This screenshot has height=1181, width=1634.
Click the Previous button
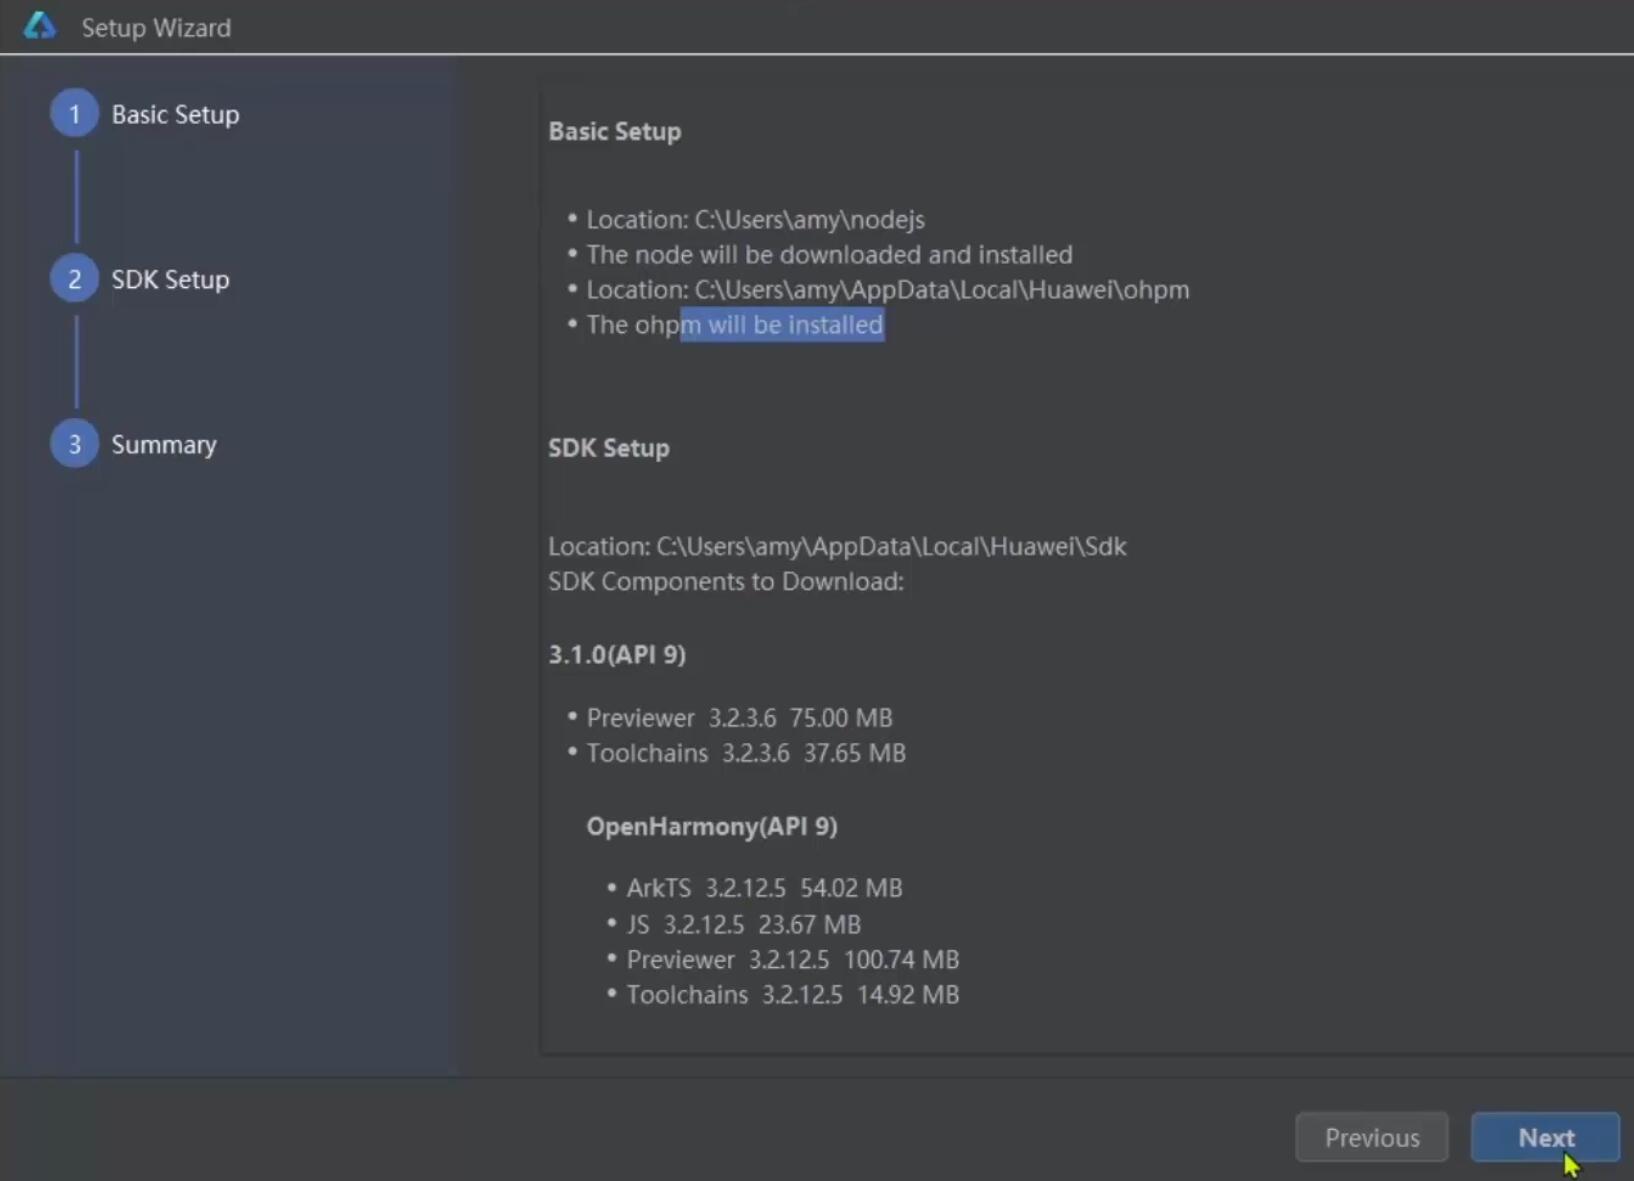(1372, 1137)
